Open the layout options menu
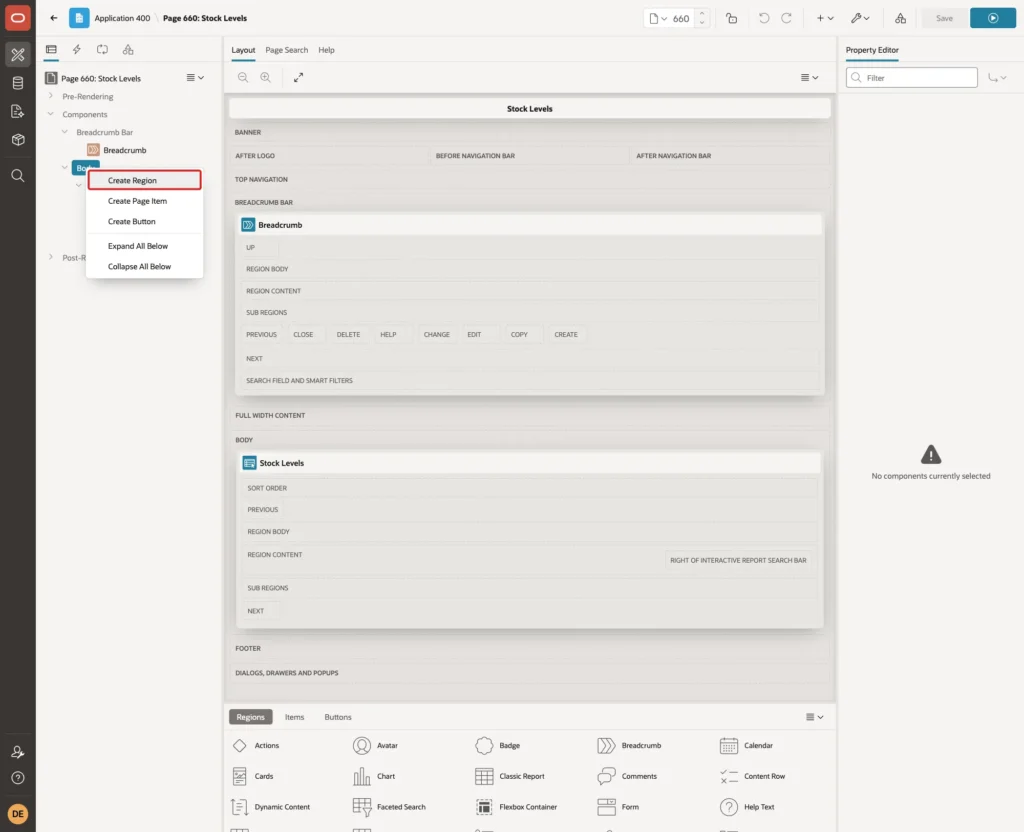The height and width of the screenshot is (832, 1024). pyautogui.click(x=809, y=77)
